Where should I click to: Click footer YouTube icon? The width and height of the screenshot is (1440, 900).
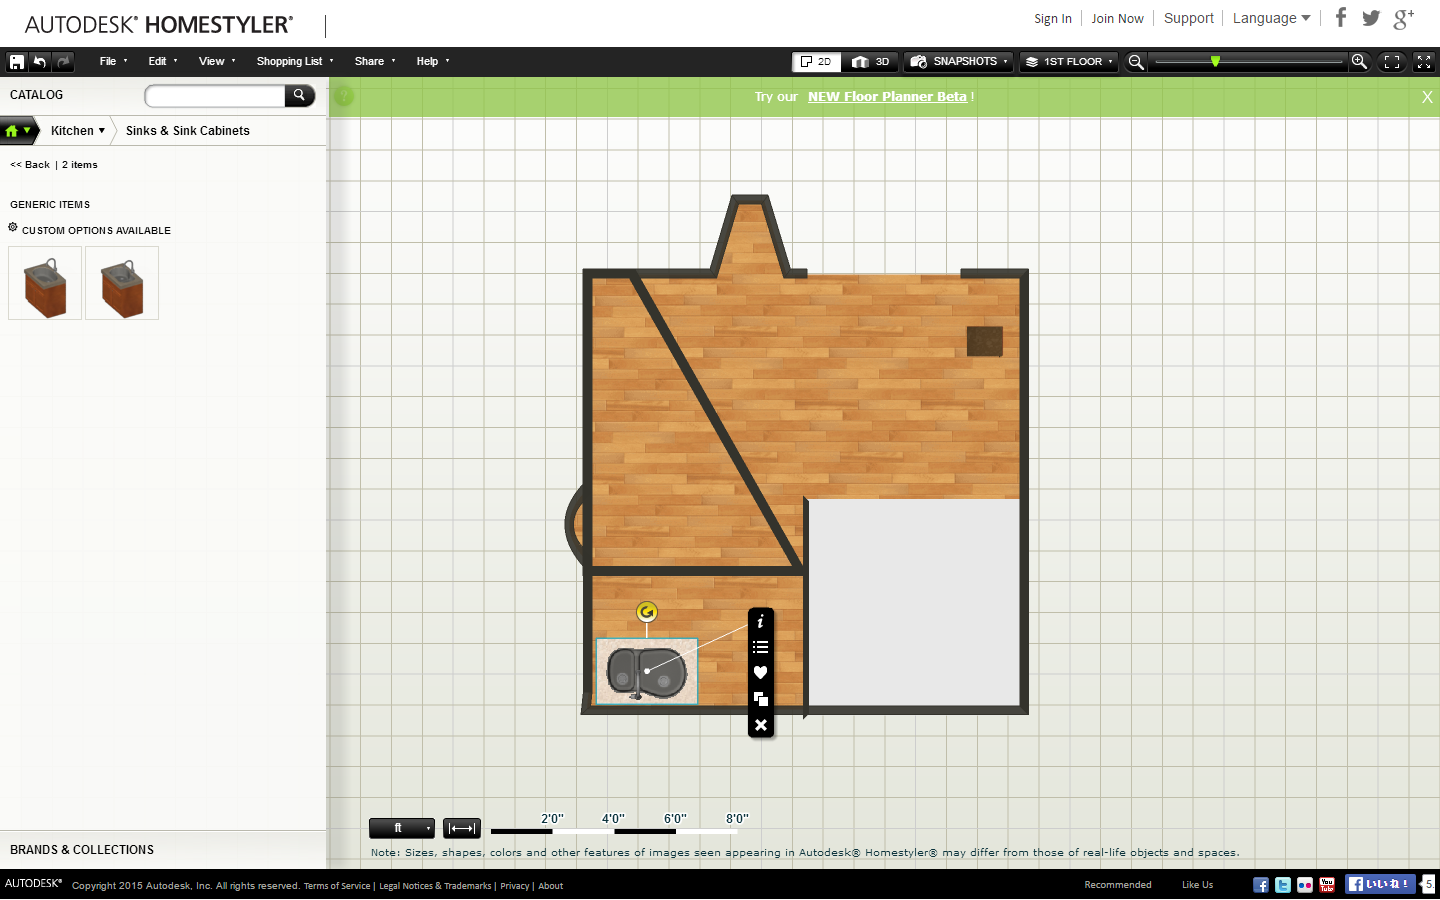[x=1327, y=885]
